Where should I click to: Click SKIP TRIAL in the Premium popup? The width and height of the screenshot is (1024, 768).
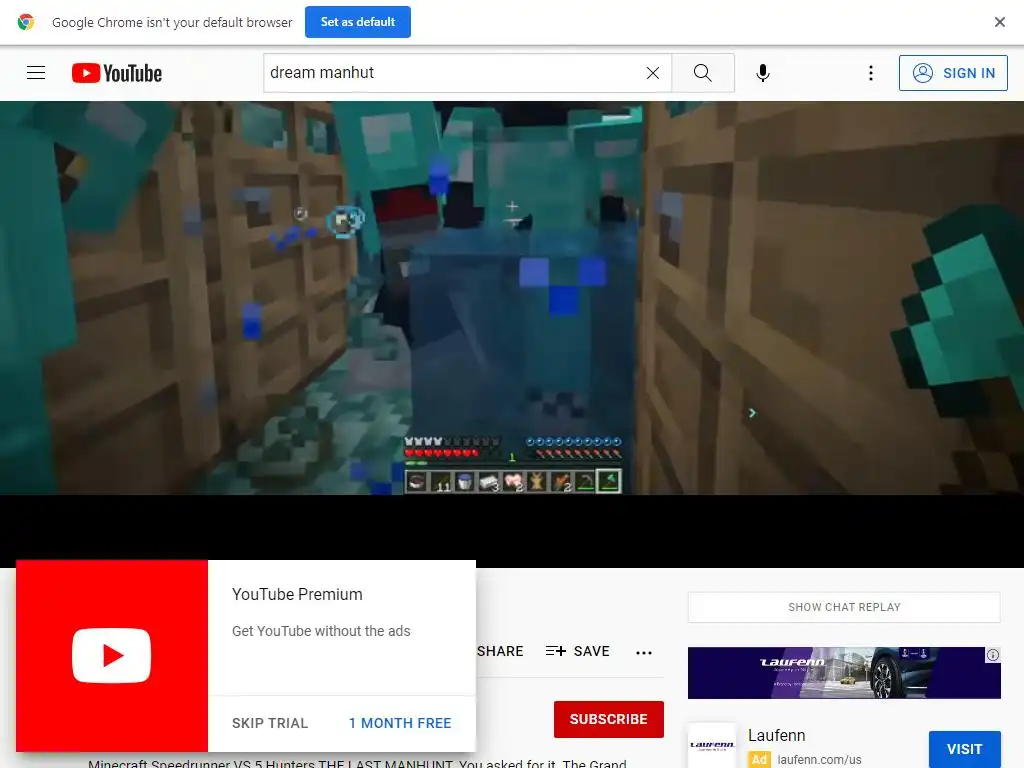point(270,723)
